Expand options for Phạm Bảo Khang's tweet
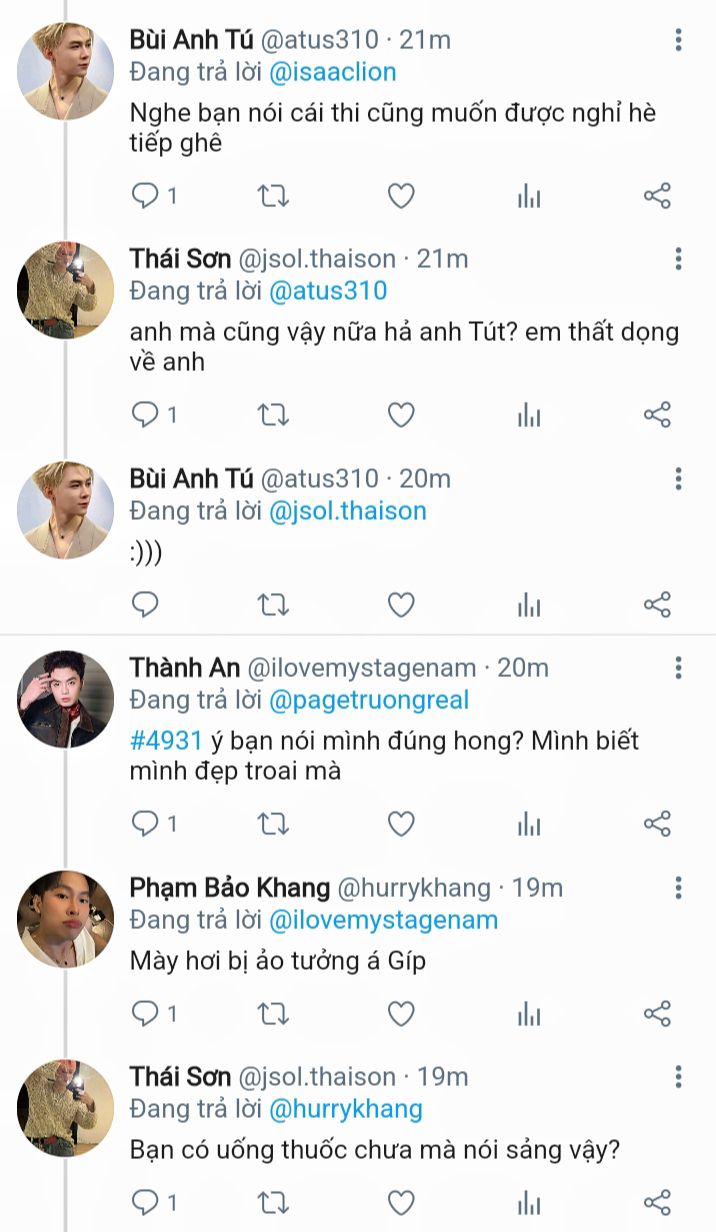Viewport: 716px width, 1232px height. (679, 888)
